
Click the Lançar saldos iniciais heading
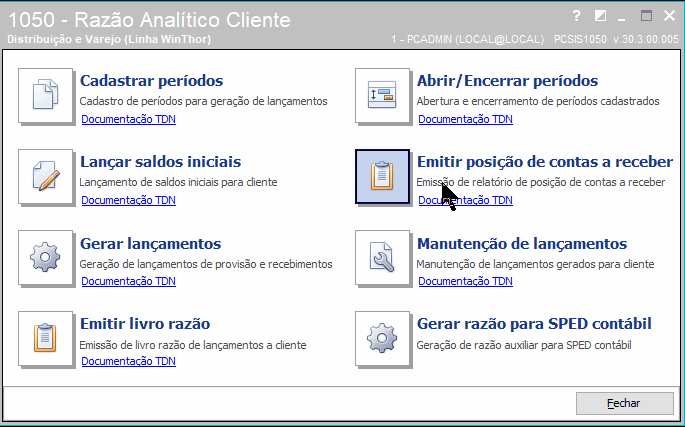pyautogui.click(x=160, y=162)
